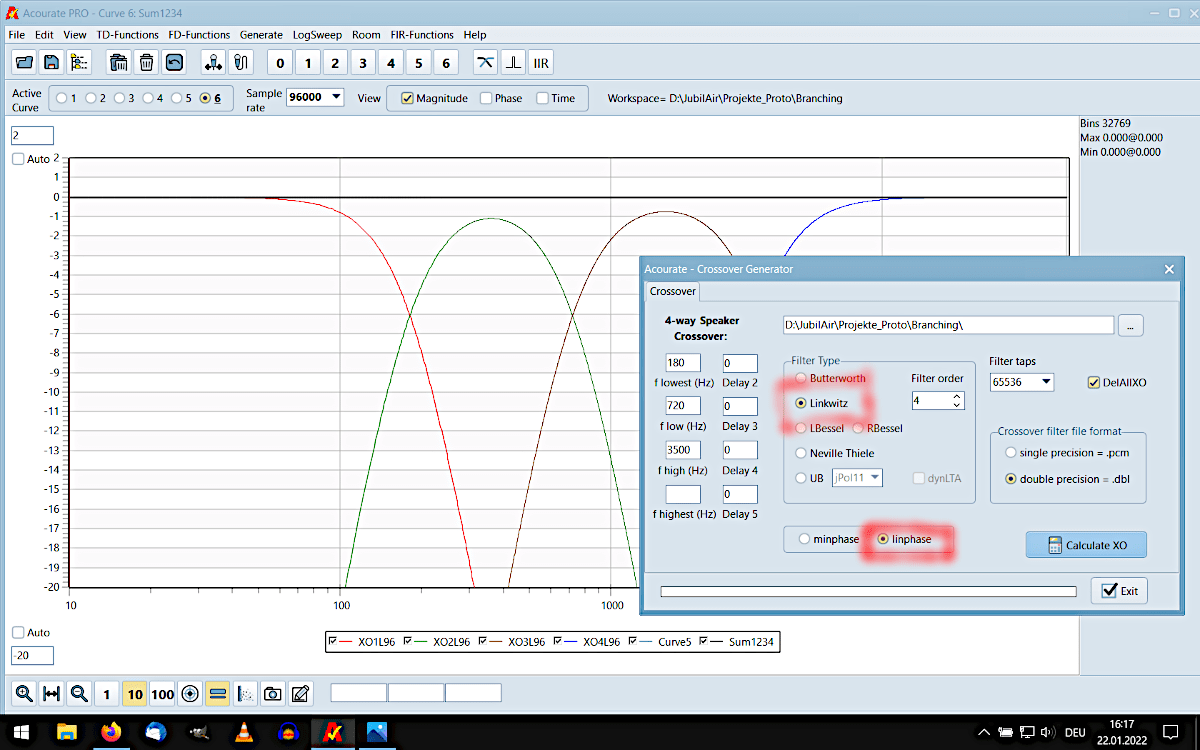Click the f high frequency field 3500

coord(683,450)
